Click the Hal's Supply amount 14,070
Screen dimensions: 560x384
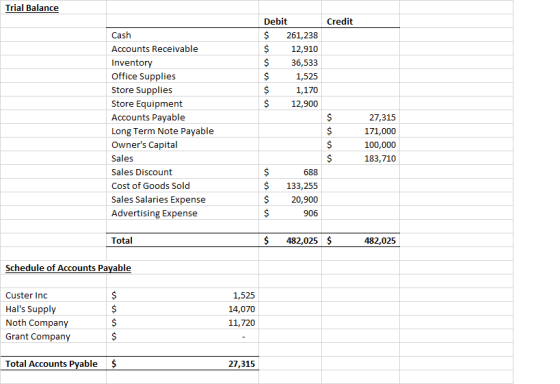click(x=242, y=309)
